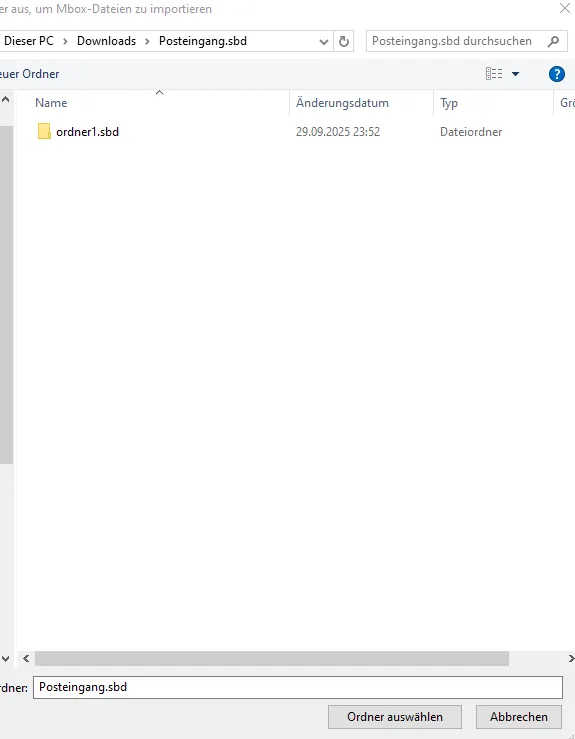Click the view layout icon
The height and width of the screenshot is (739, 575).
(x=493, y=74)
